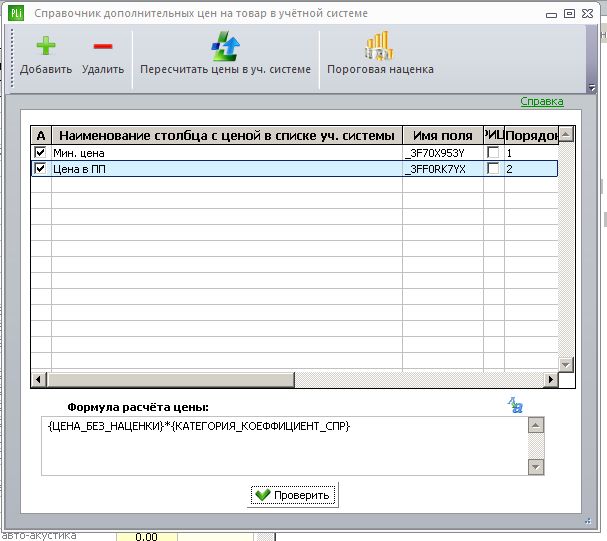The height and width of the screenshot is (541, 607).
Task: Toggle active checkbox for Мин. цена row
Action: [x=40, y=152]
